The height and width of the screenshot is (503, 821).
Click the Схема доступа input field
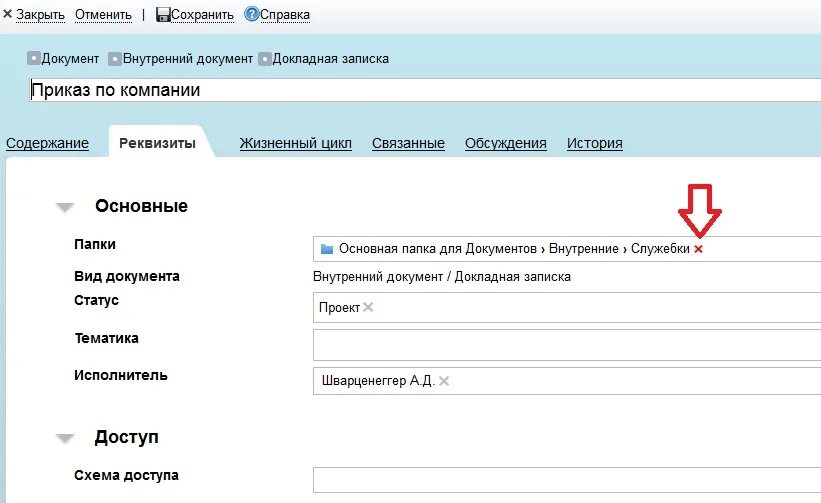point(567,480)
